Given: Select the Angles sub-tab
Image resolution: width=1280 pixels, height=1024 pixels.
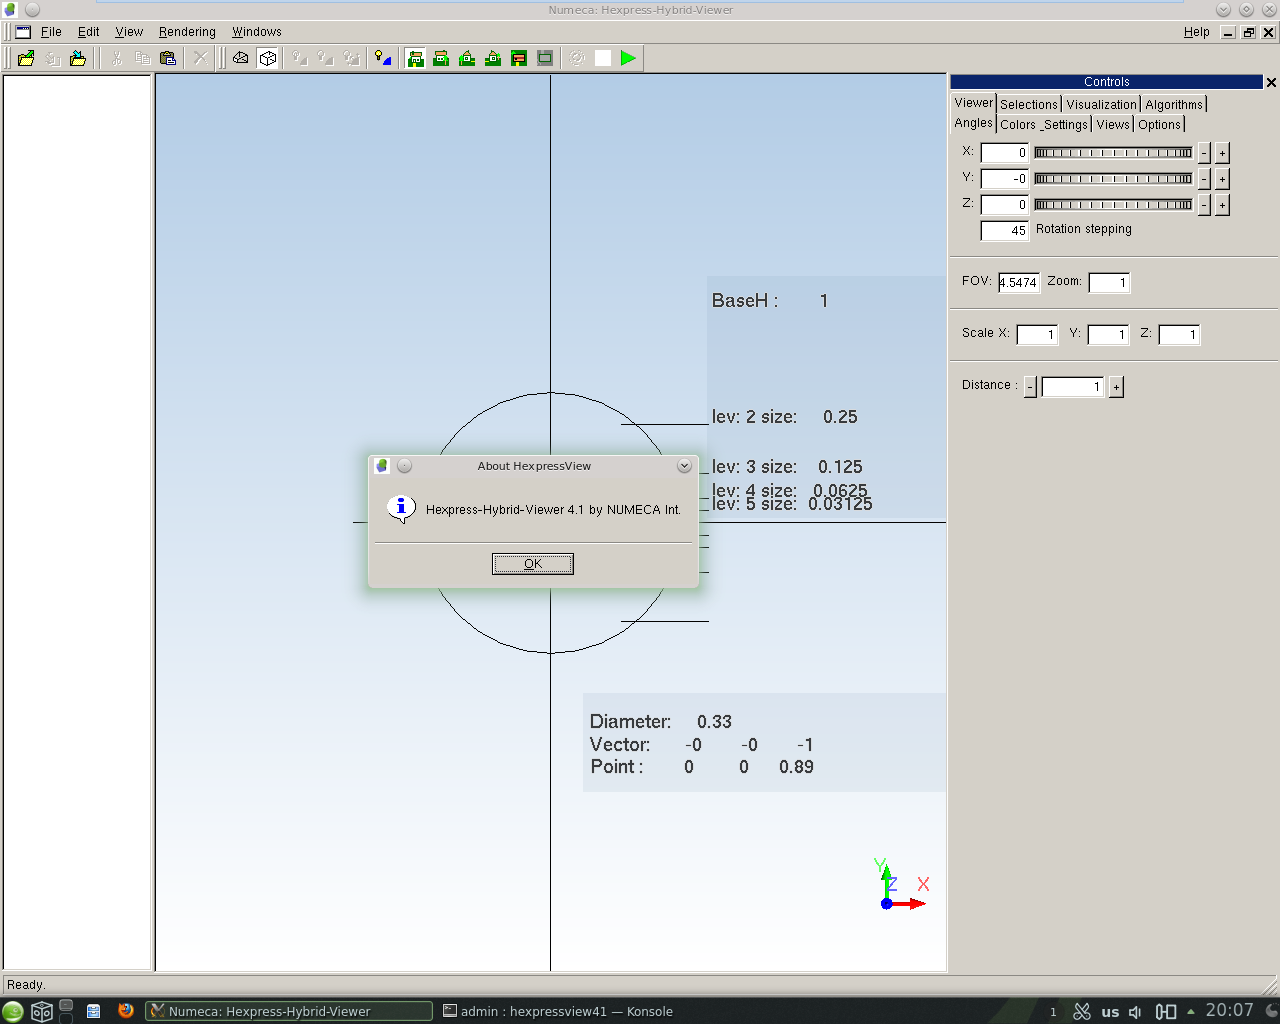Looking at the screenshot, I should [973, 123].
